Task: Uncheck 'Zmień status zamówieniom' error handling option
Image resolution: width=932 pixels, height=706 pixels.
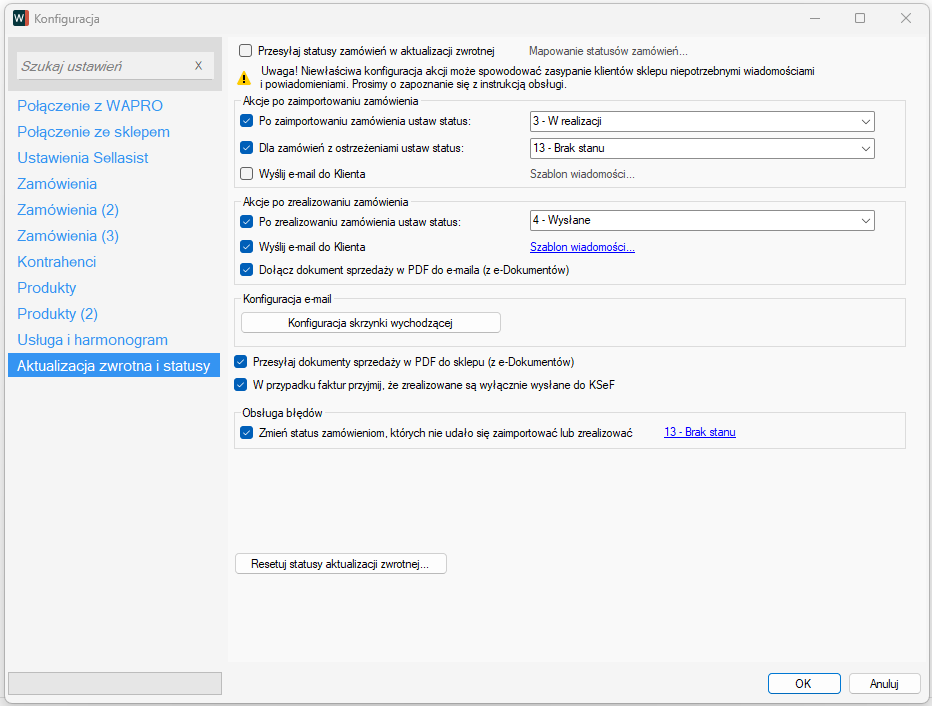Action: 247,433
